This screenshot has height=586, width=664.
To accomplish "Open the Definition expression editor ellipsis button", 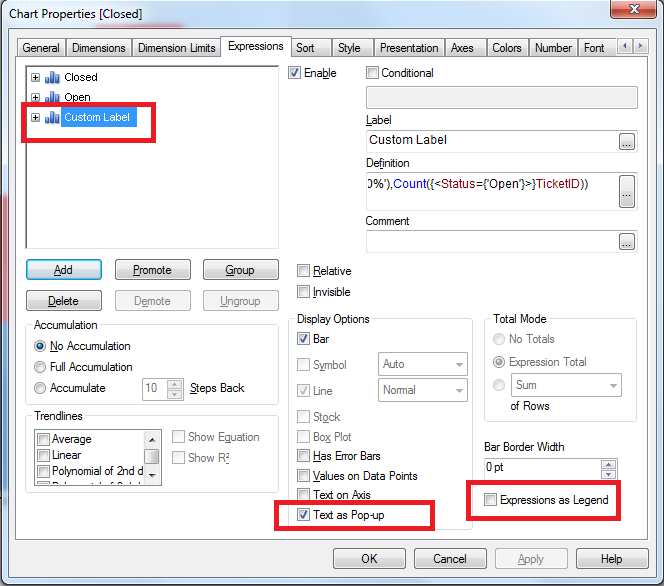I will 627,191.
